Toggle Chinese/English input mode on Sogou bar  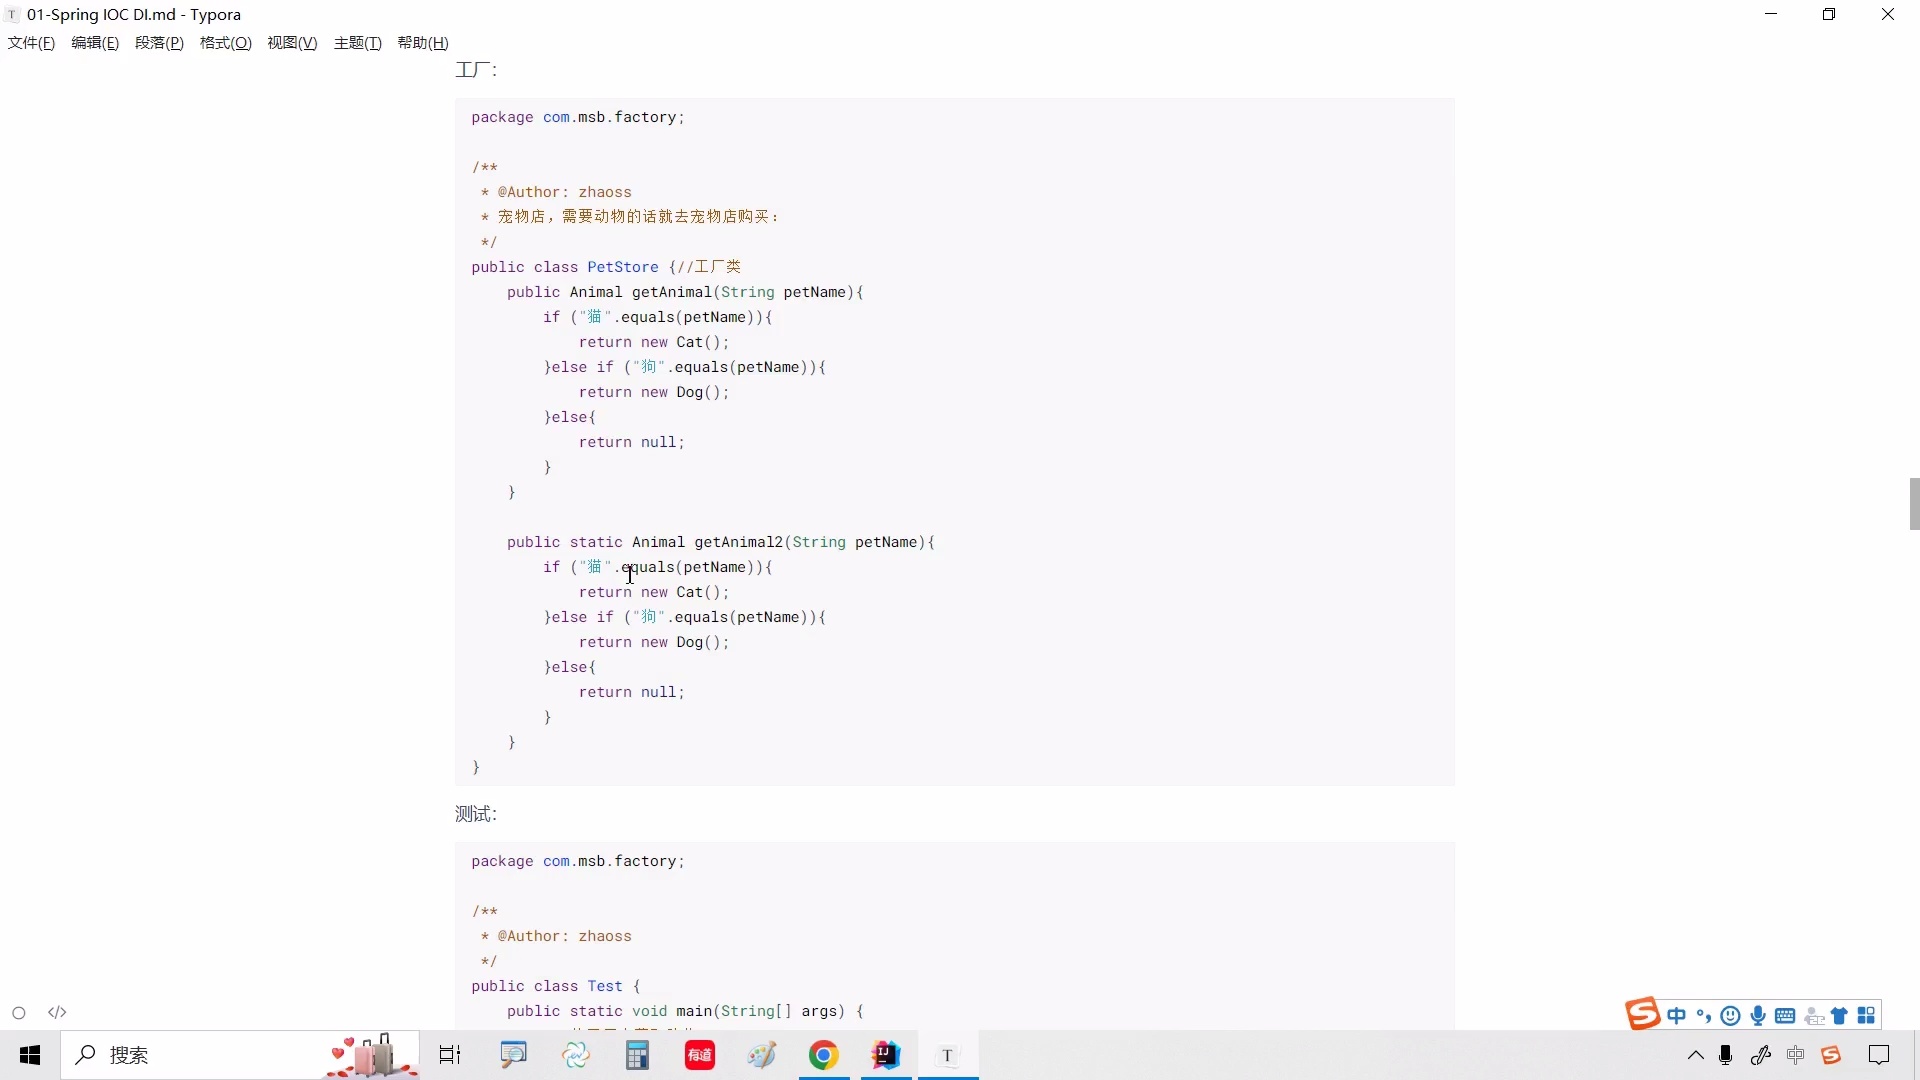click(1678, 1014)
